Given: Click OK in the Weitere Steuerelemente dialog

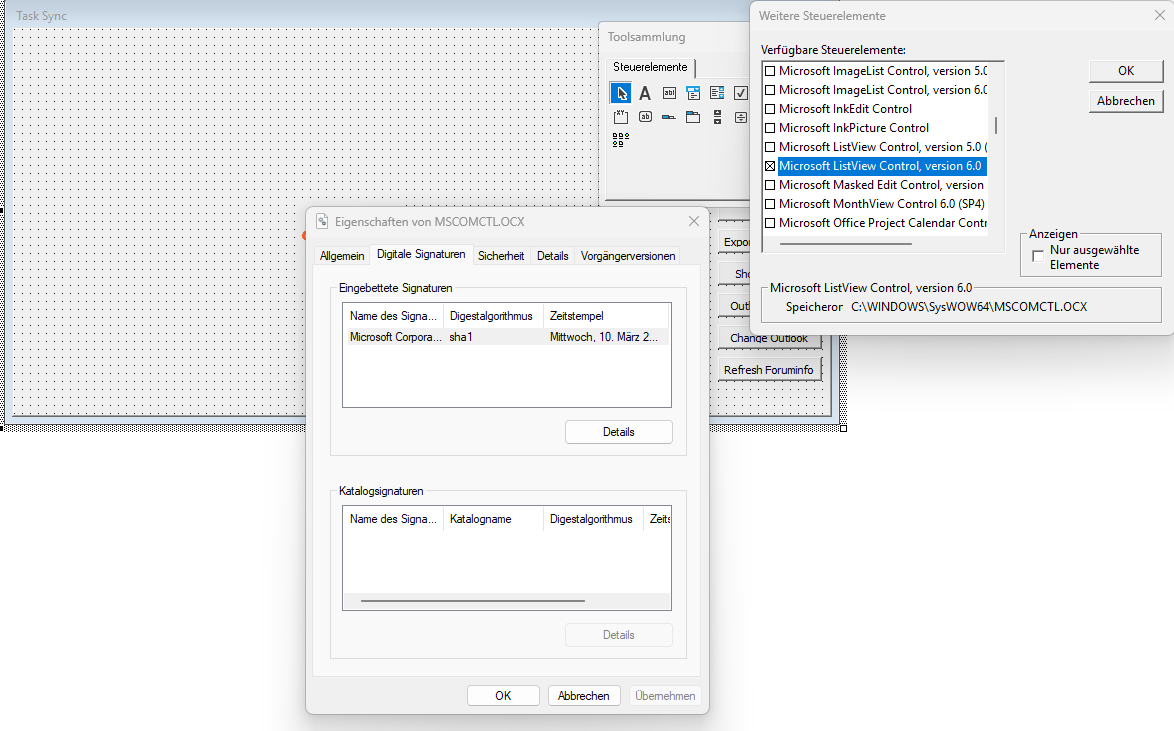Looking at the screenshot, I should pyautogui.click(x=1126, y=70).
